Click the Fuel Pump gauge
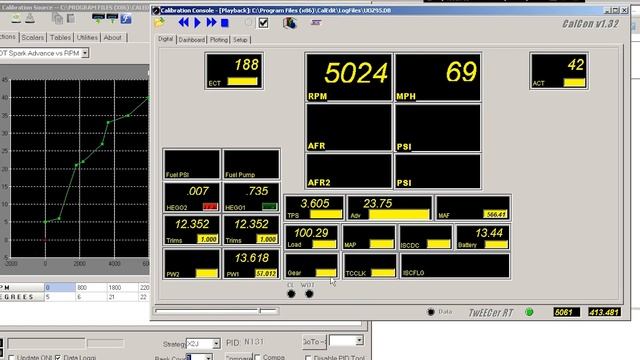 pos(251,164)
